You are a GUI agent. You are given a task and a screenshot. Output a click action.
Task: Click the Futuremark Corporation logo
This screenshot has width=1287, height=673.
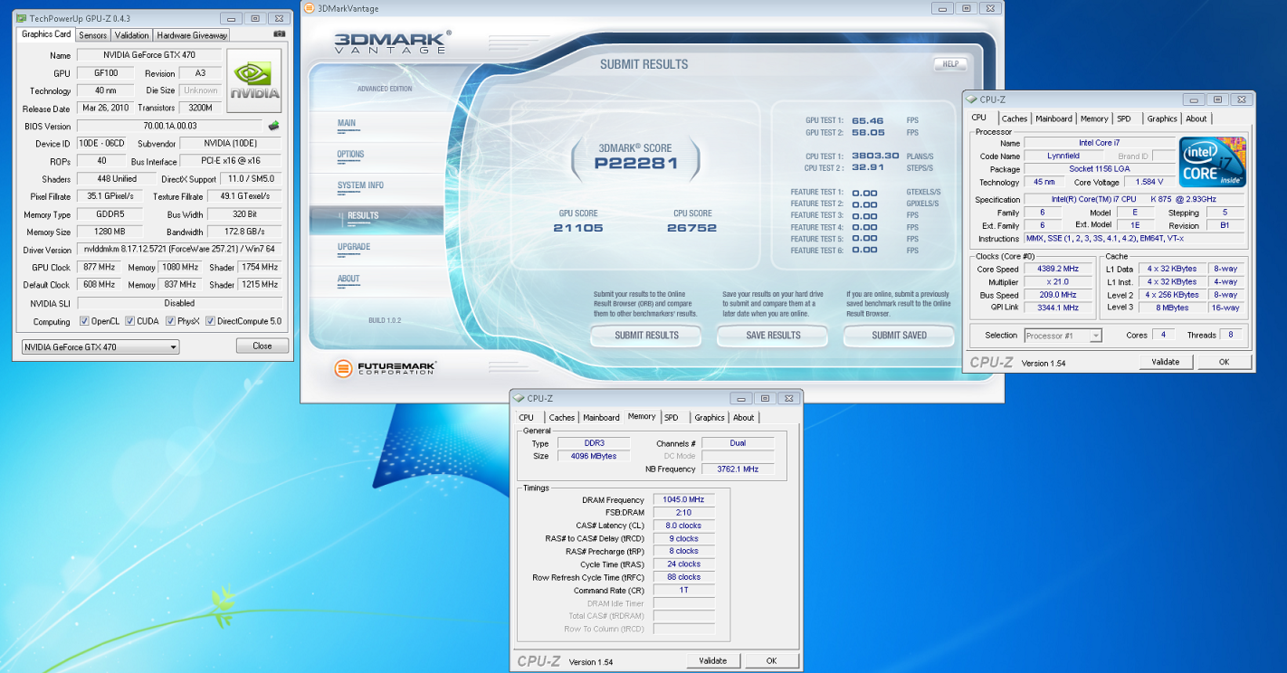tap(385, 369)
